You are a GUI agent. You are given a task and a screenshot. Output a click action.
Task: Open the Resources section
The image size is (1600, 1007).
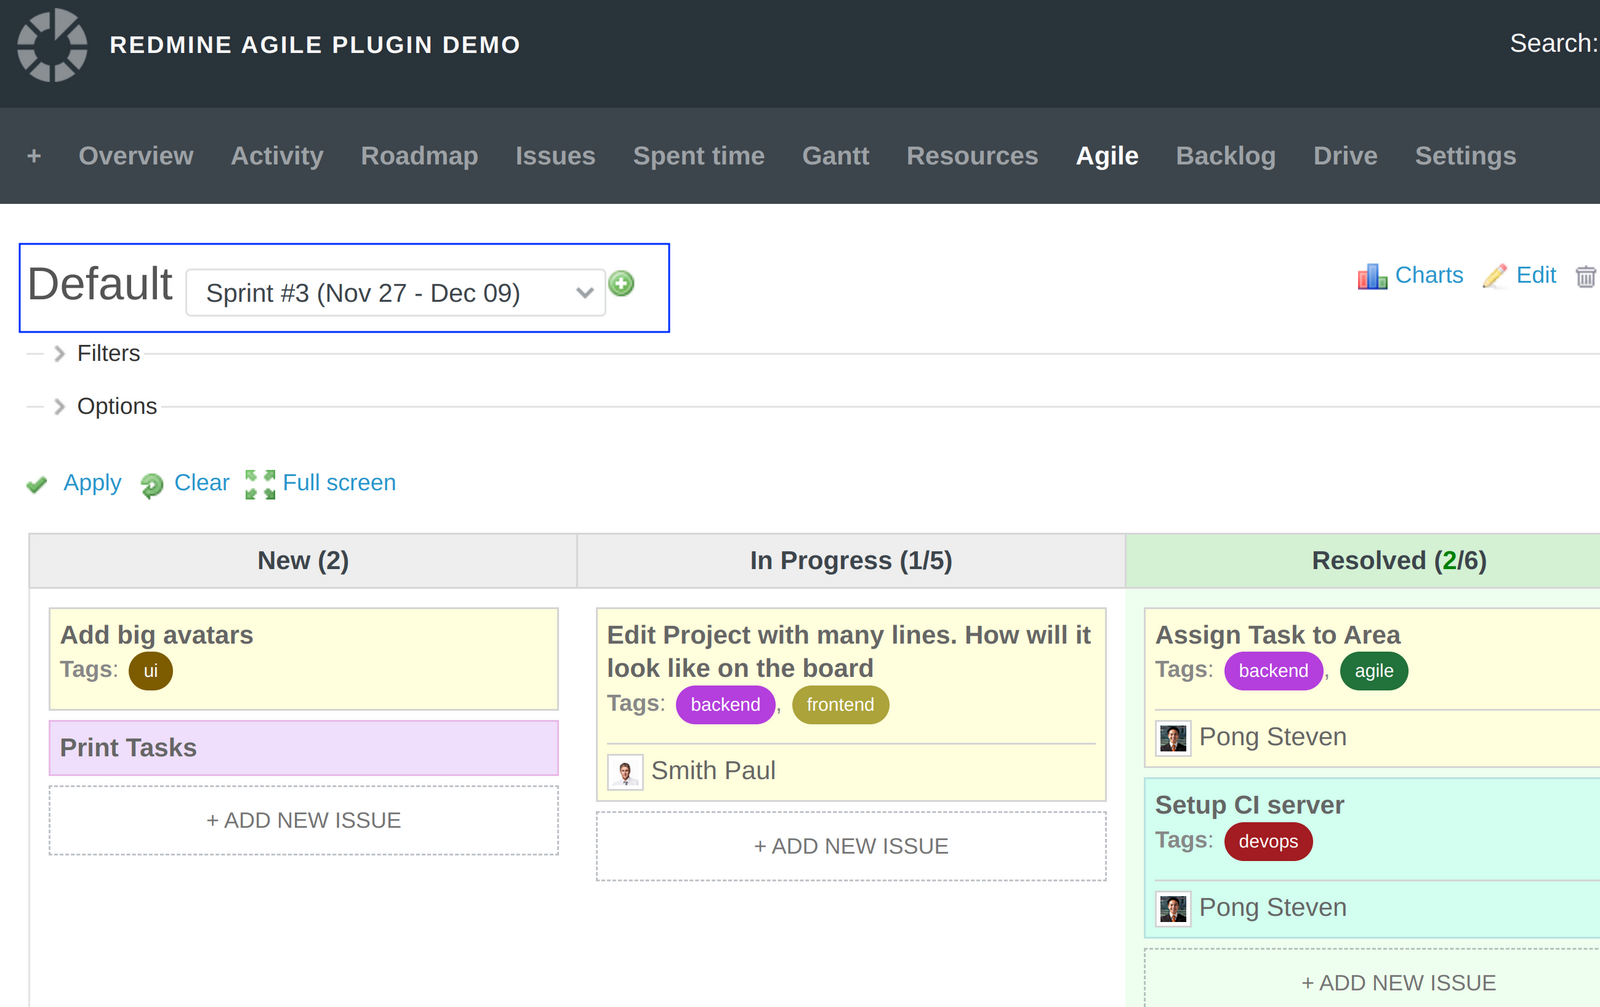[971, 156]
